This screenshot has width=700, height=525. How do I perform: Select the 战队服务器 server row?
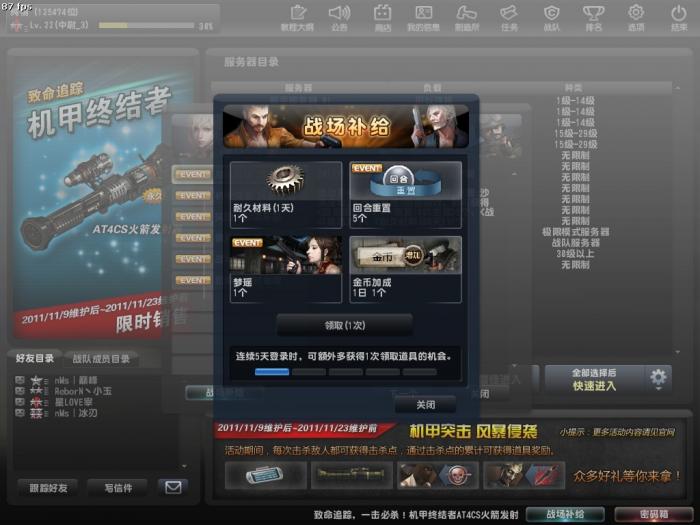coord(575,243)
